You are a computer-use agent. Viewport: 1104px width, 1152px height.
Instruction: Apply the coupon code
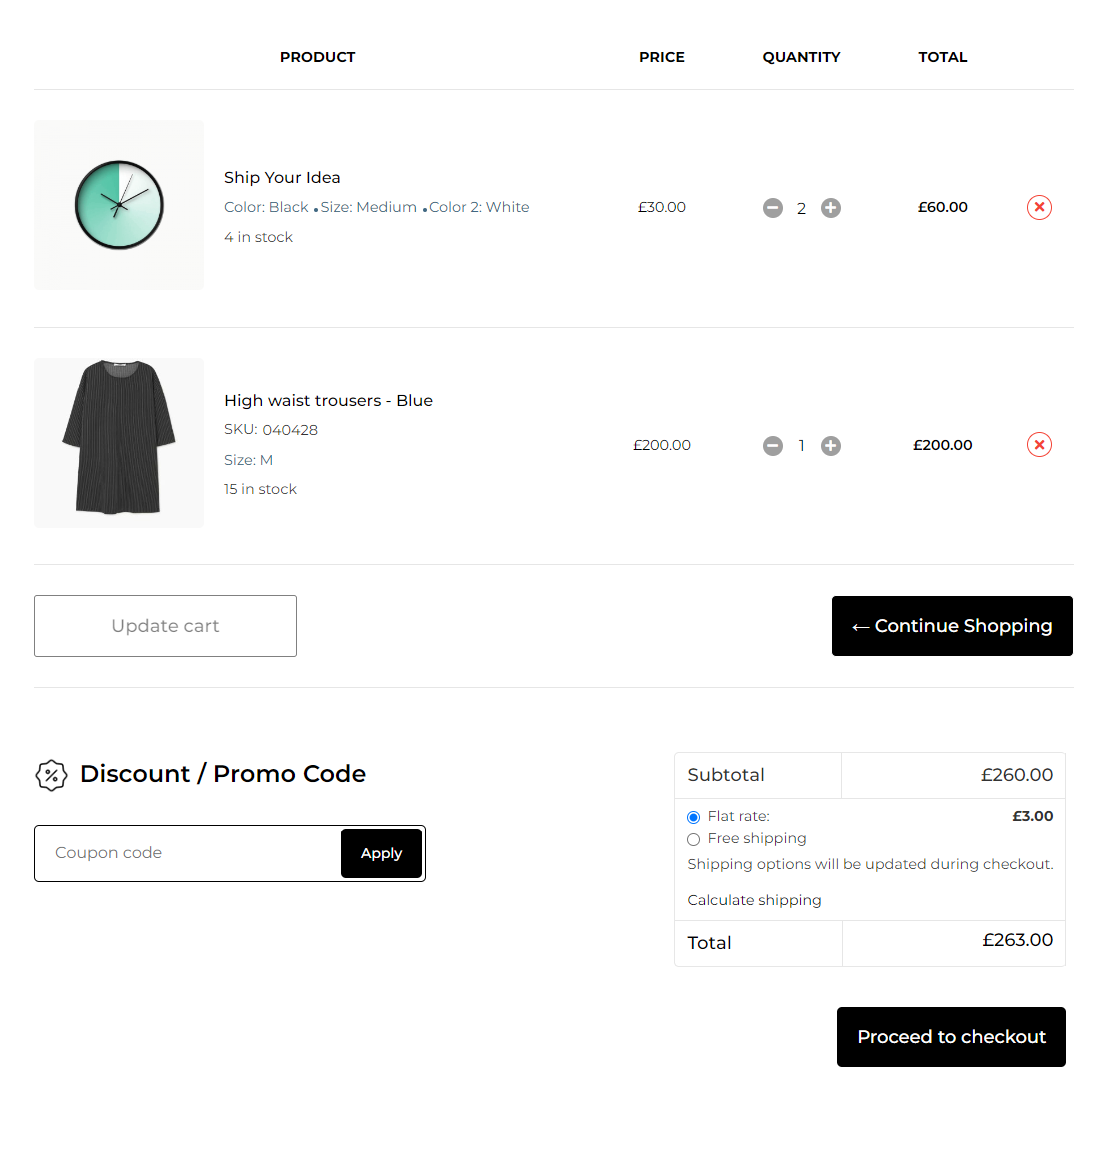tap(381, 853)
